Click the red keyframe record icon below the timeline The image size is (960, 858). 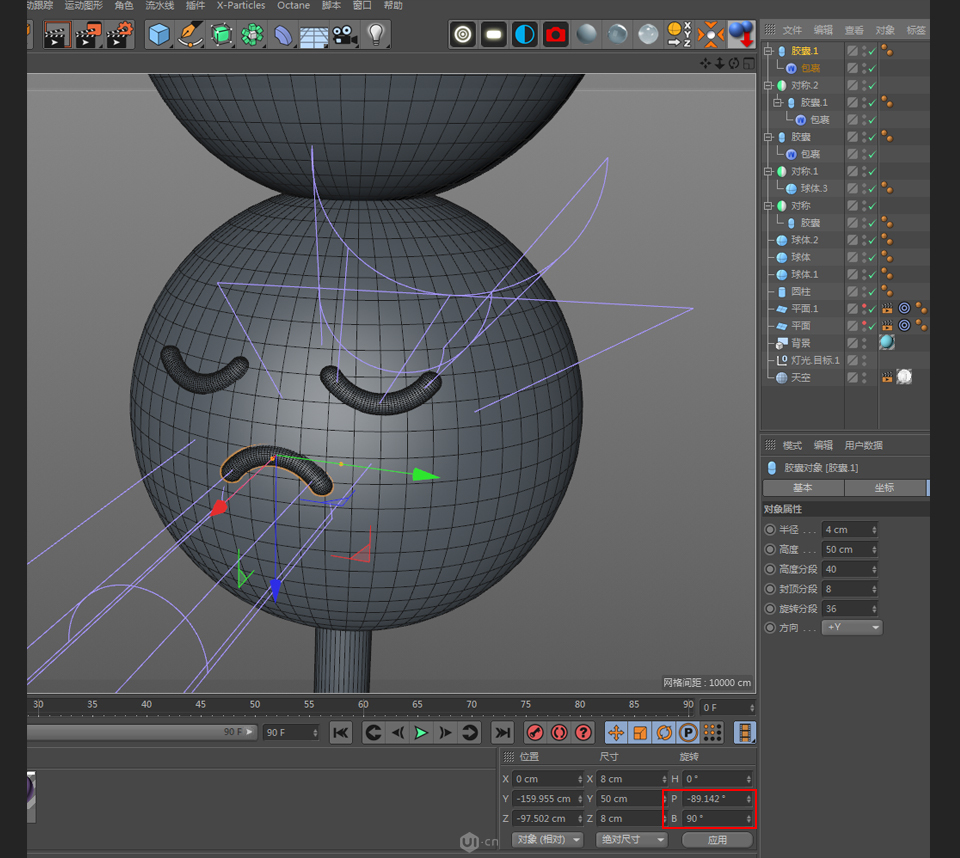[x=537, y=733]
